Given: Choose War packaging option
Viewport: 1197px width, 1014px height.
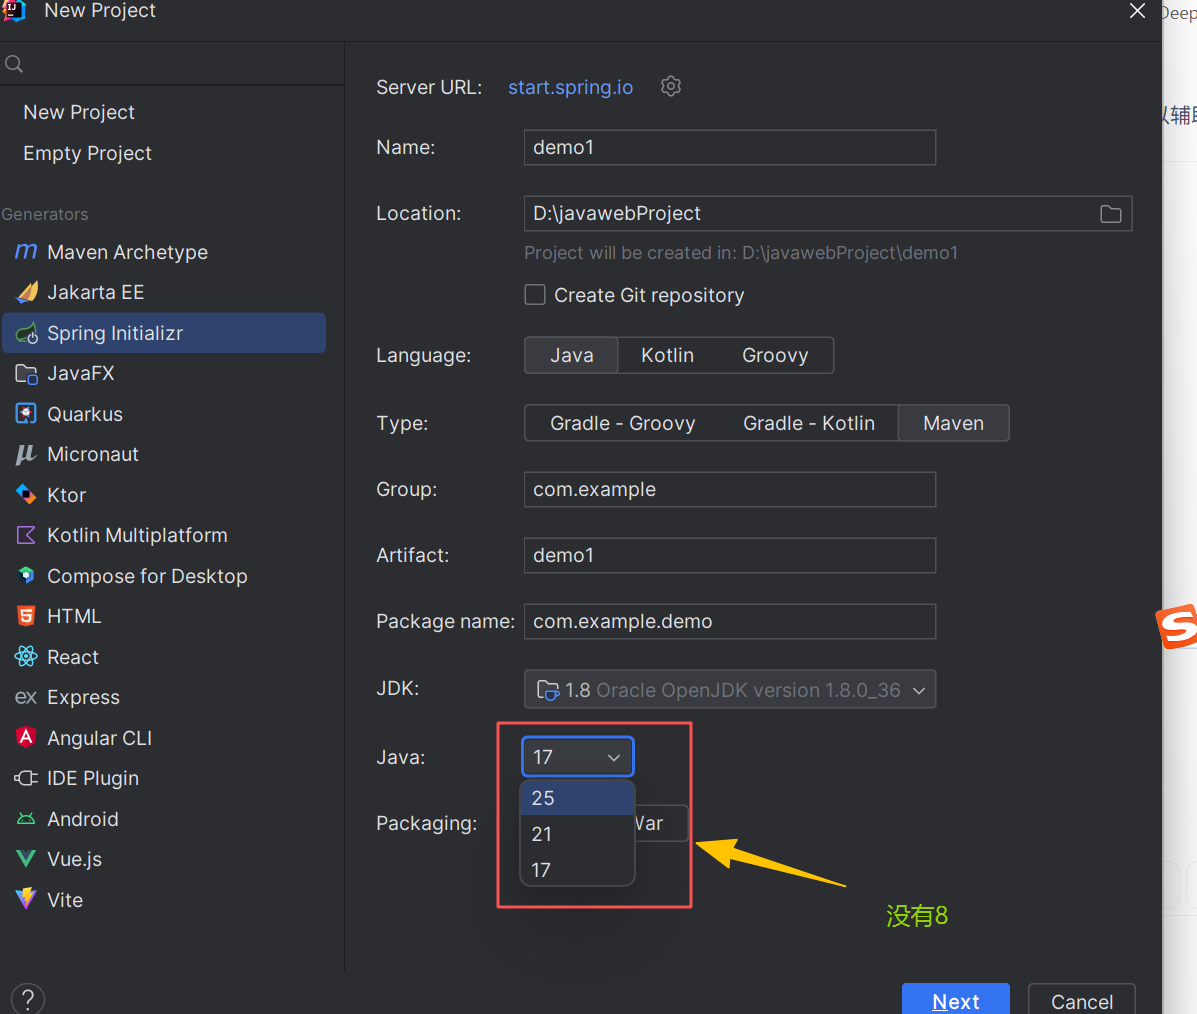Looking at the screenshot, I should tap(661, 823).
